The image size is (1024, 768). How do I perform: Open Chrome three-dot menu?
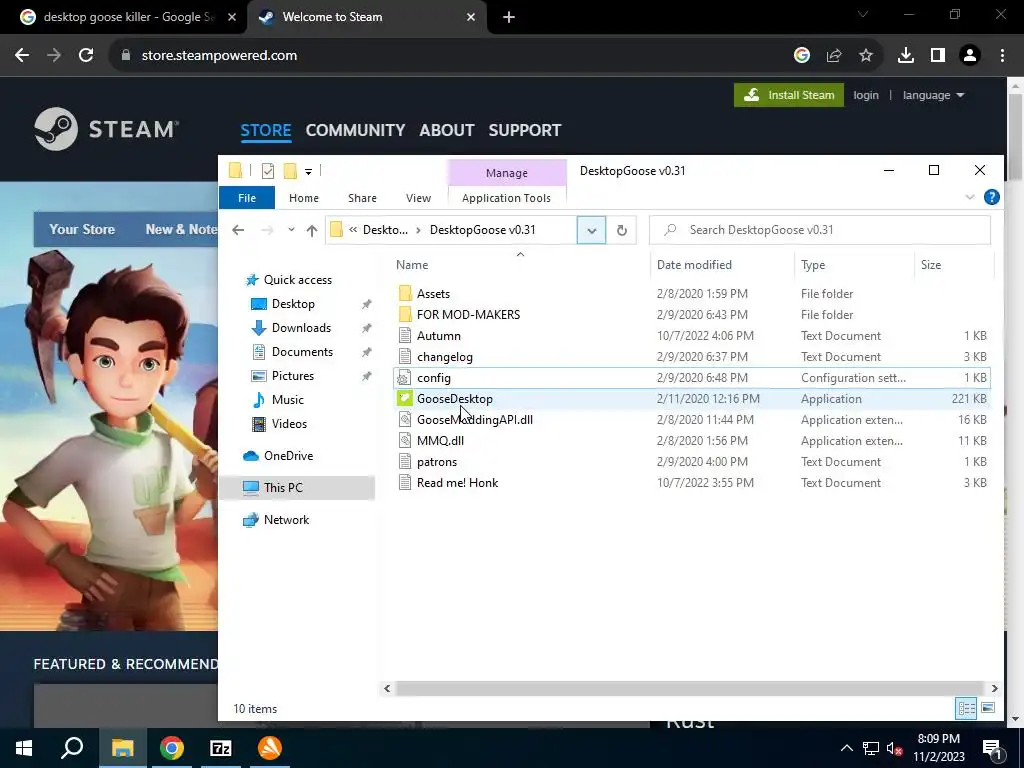coord(1002,56)
